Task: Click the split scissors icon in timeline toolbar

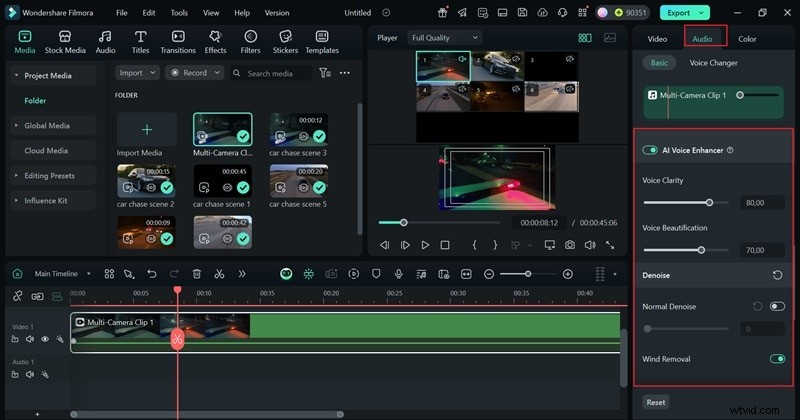Action: coord(219,274)
